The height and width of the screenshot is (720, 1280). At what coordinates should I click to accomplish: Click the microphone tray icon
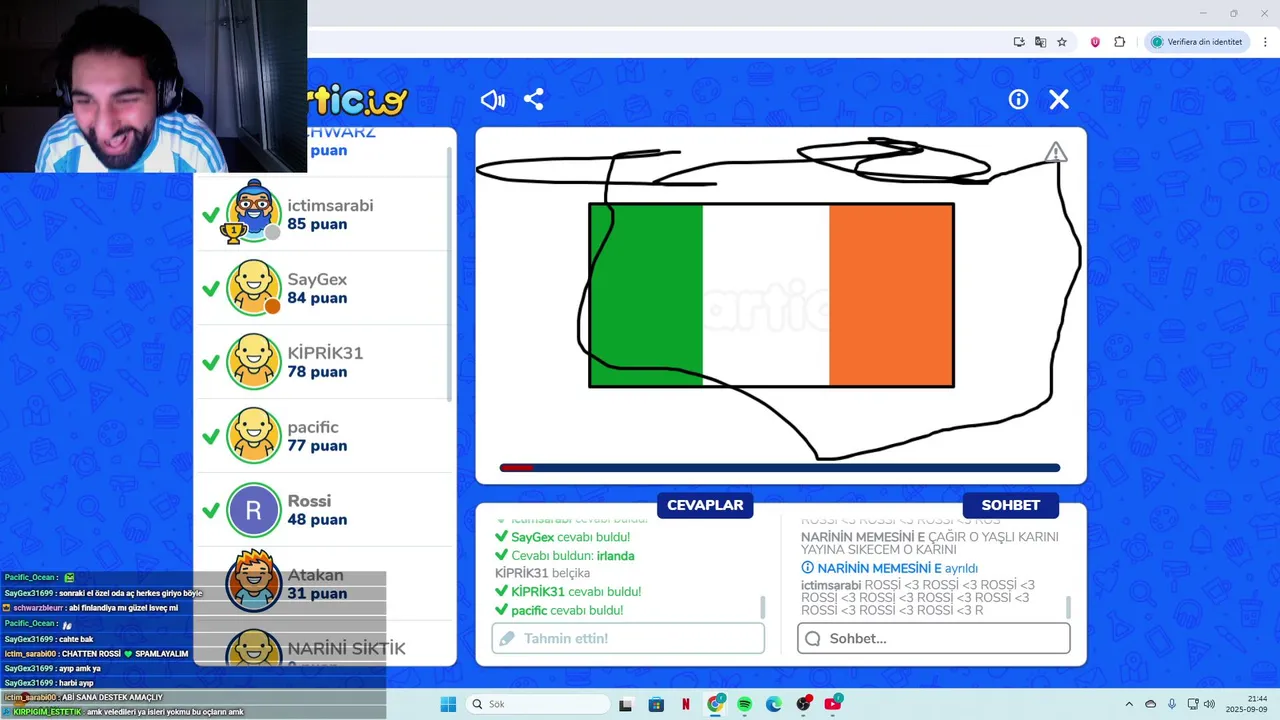point(1172,704)
